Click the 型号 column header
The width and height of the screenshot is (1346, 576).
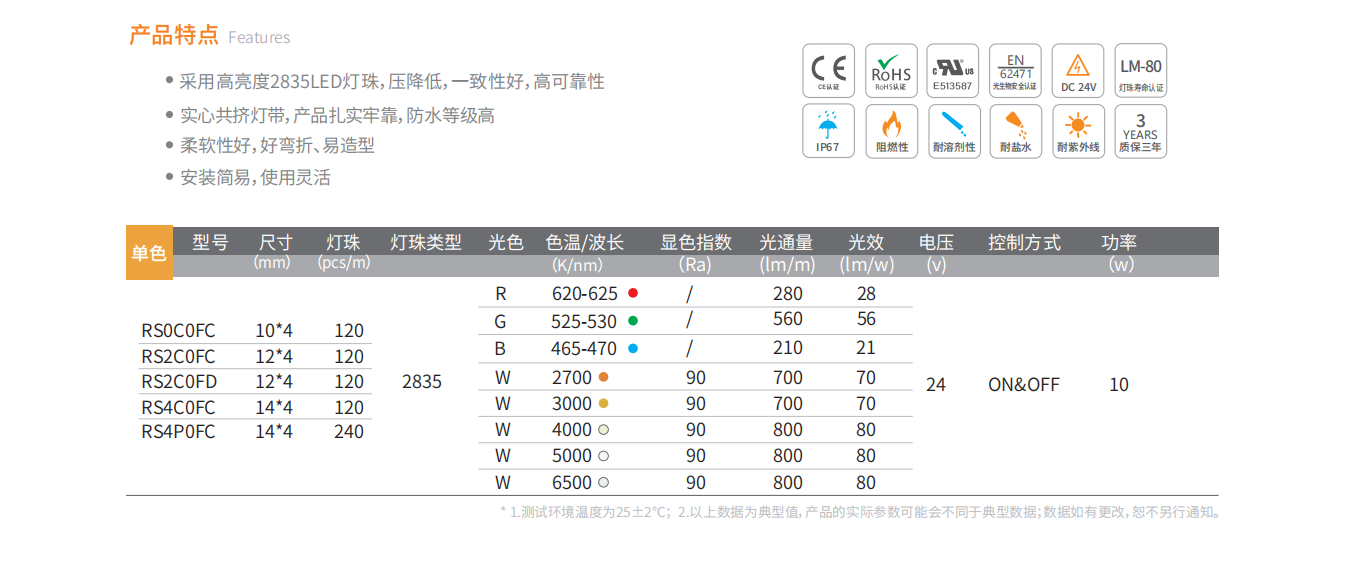[210, 242]
